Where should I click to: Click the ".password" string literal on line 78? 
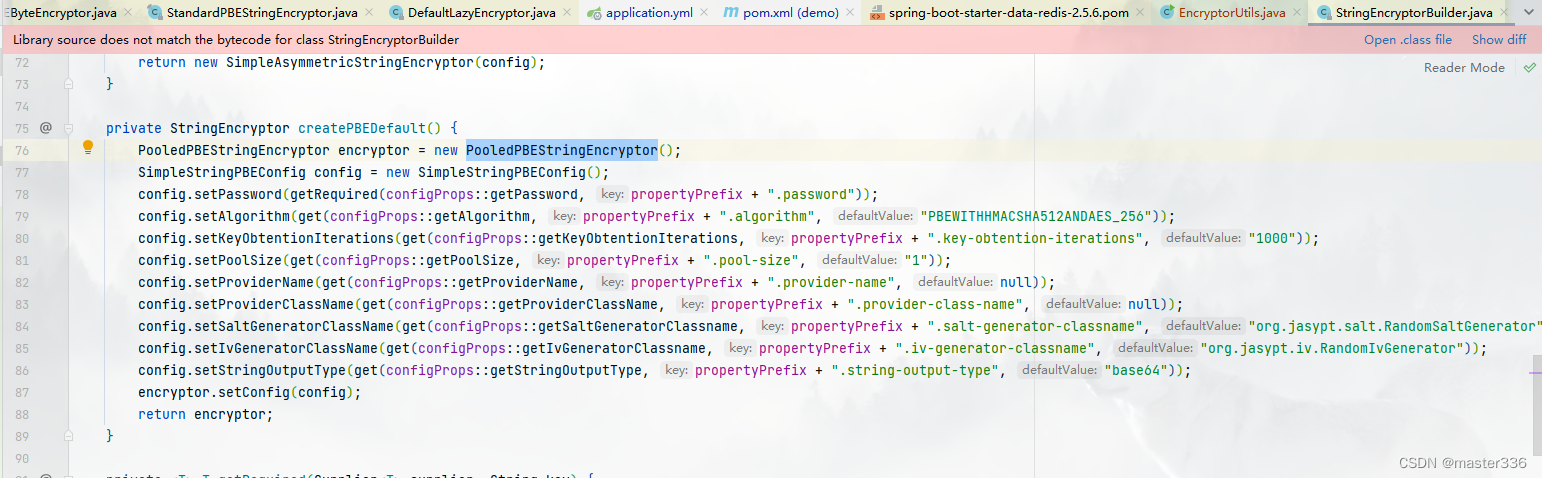coord(807,194)
